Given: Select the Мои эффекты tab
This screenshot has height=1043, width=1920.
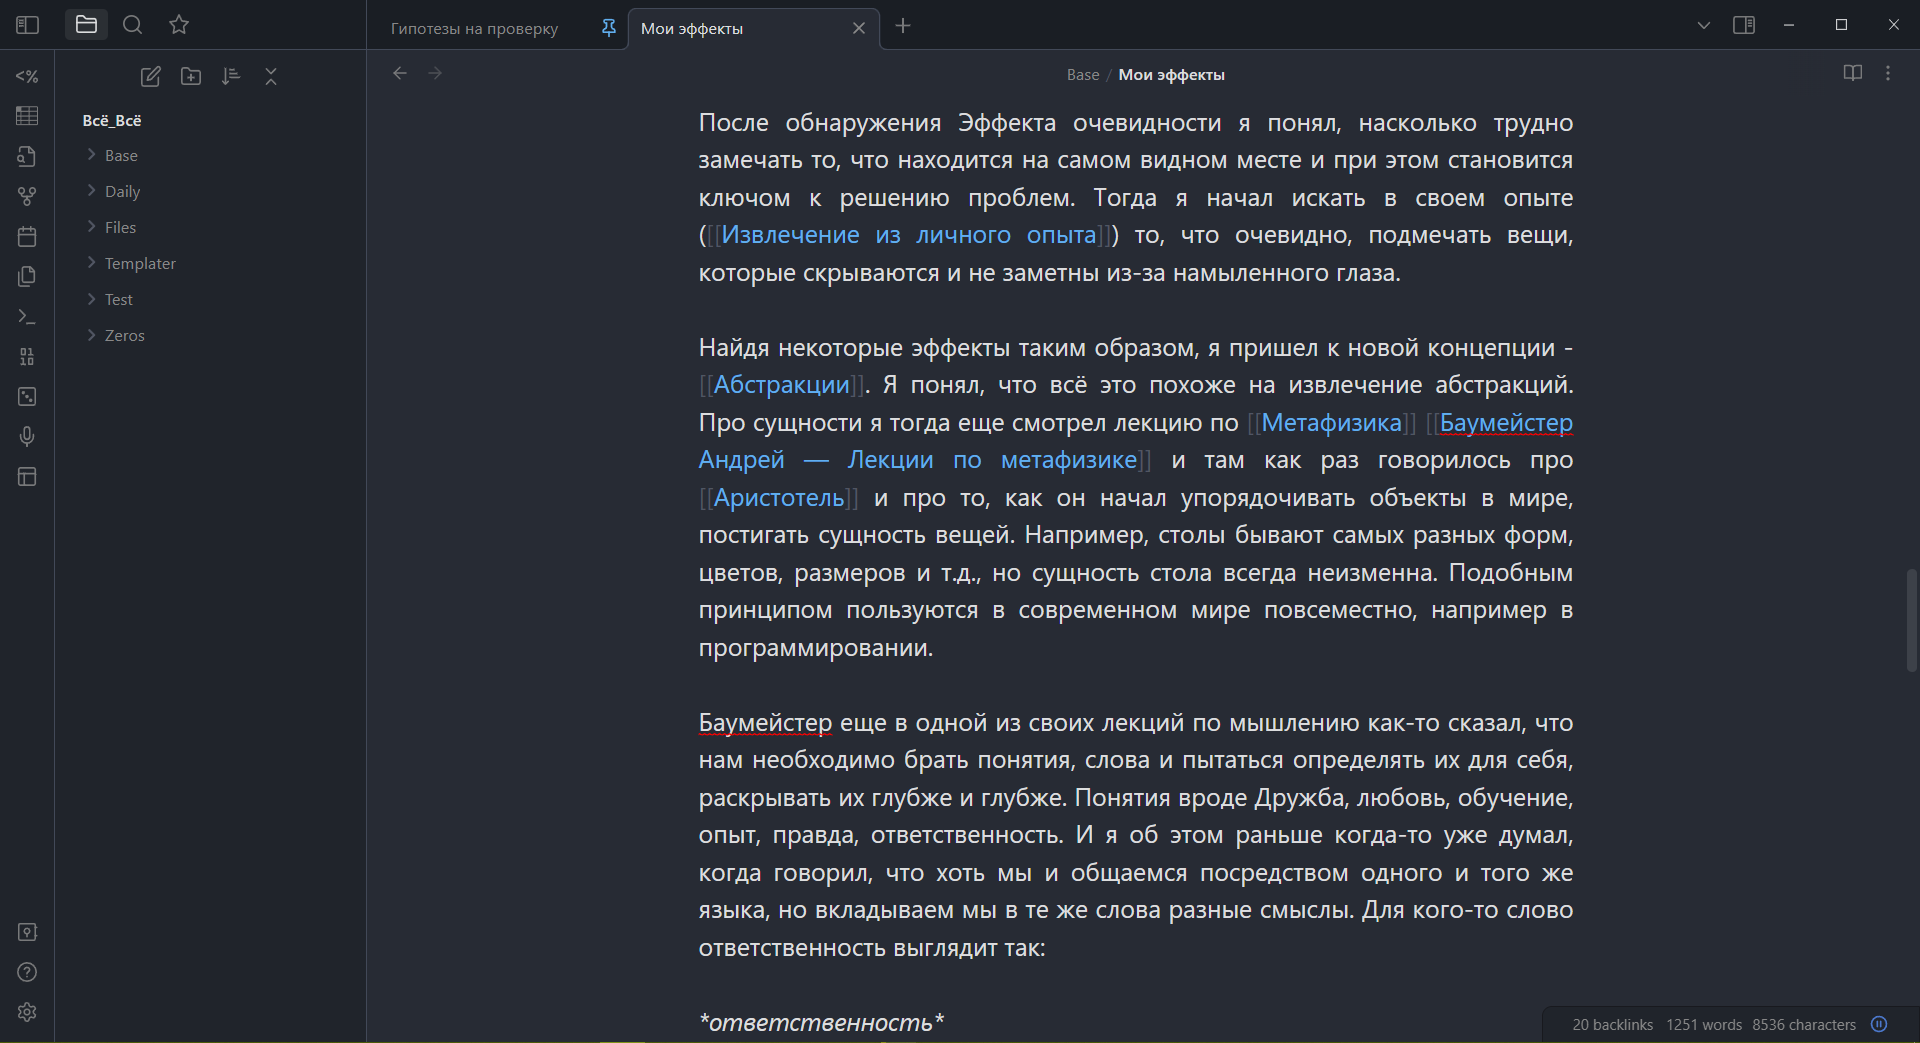Looking at the screenshot, I should 692,29.
